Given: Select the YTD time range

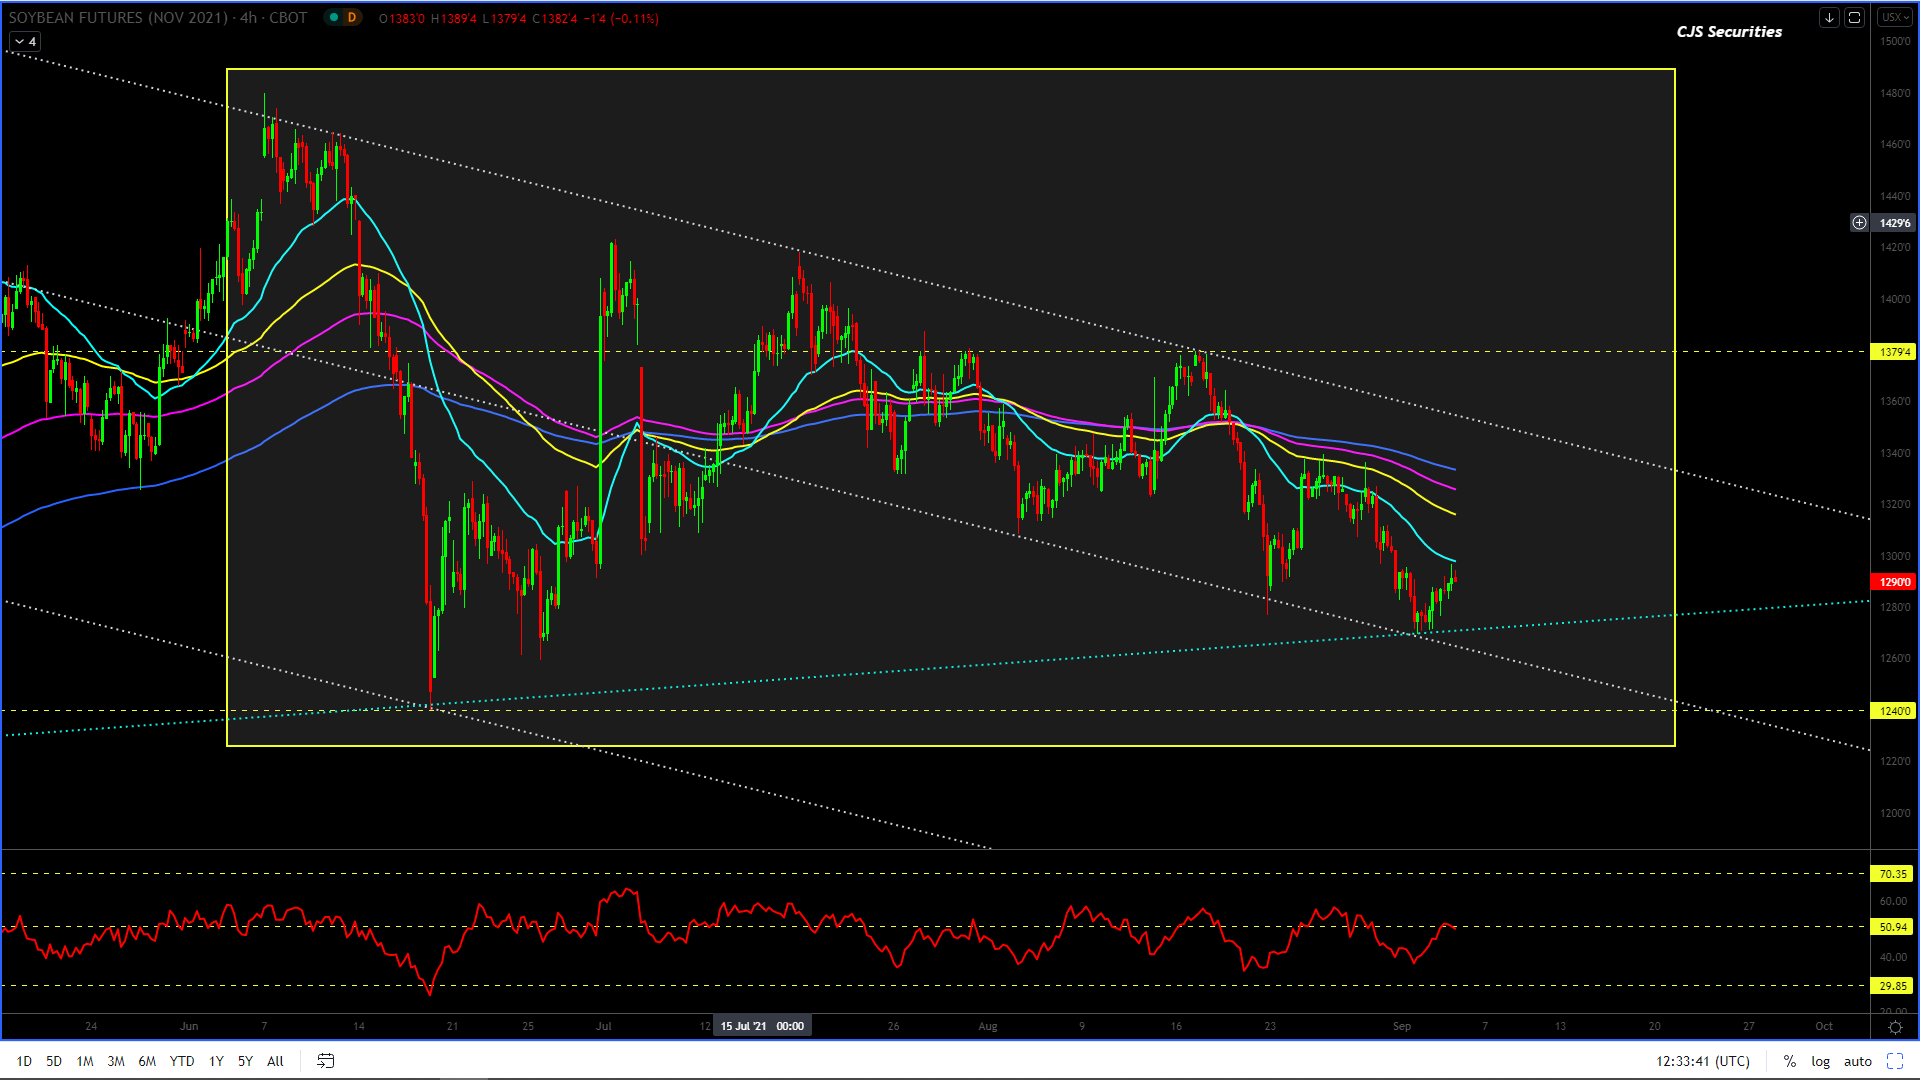Looking at the screenshot, I should point(181,1061).
